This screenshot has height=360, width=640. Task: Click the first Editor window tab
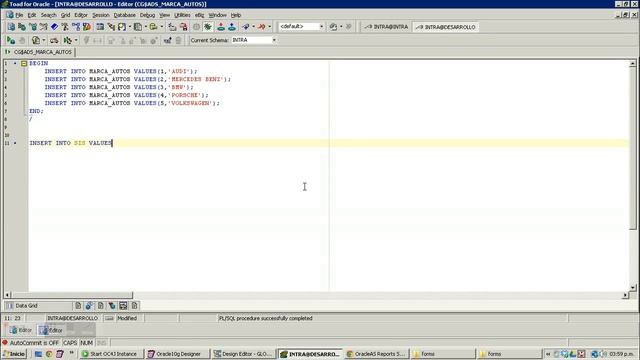click(x=21, y=330)
